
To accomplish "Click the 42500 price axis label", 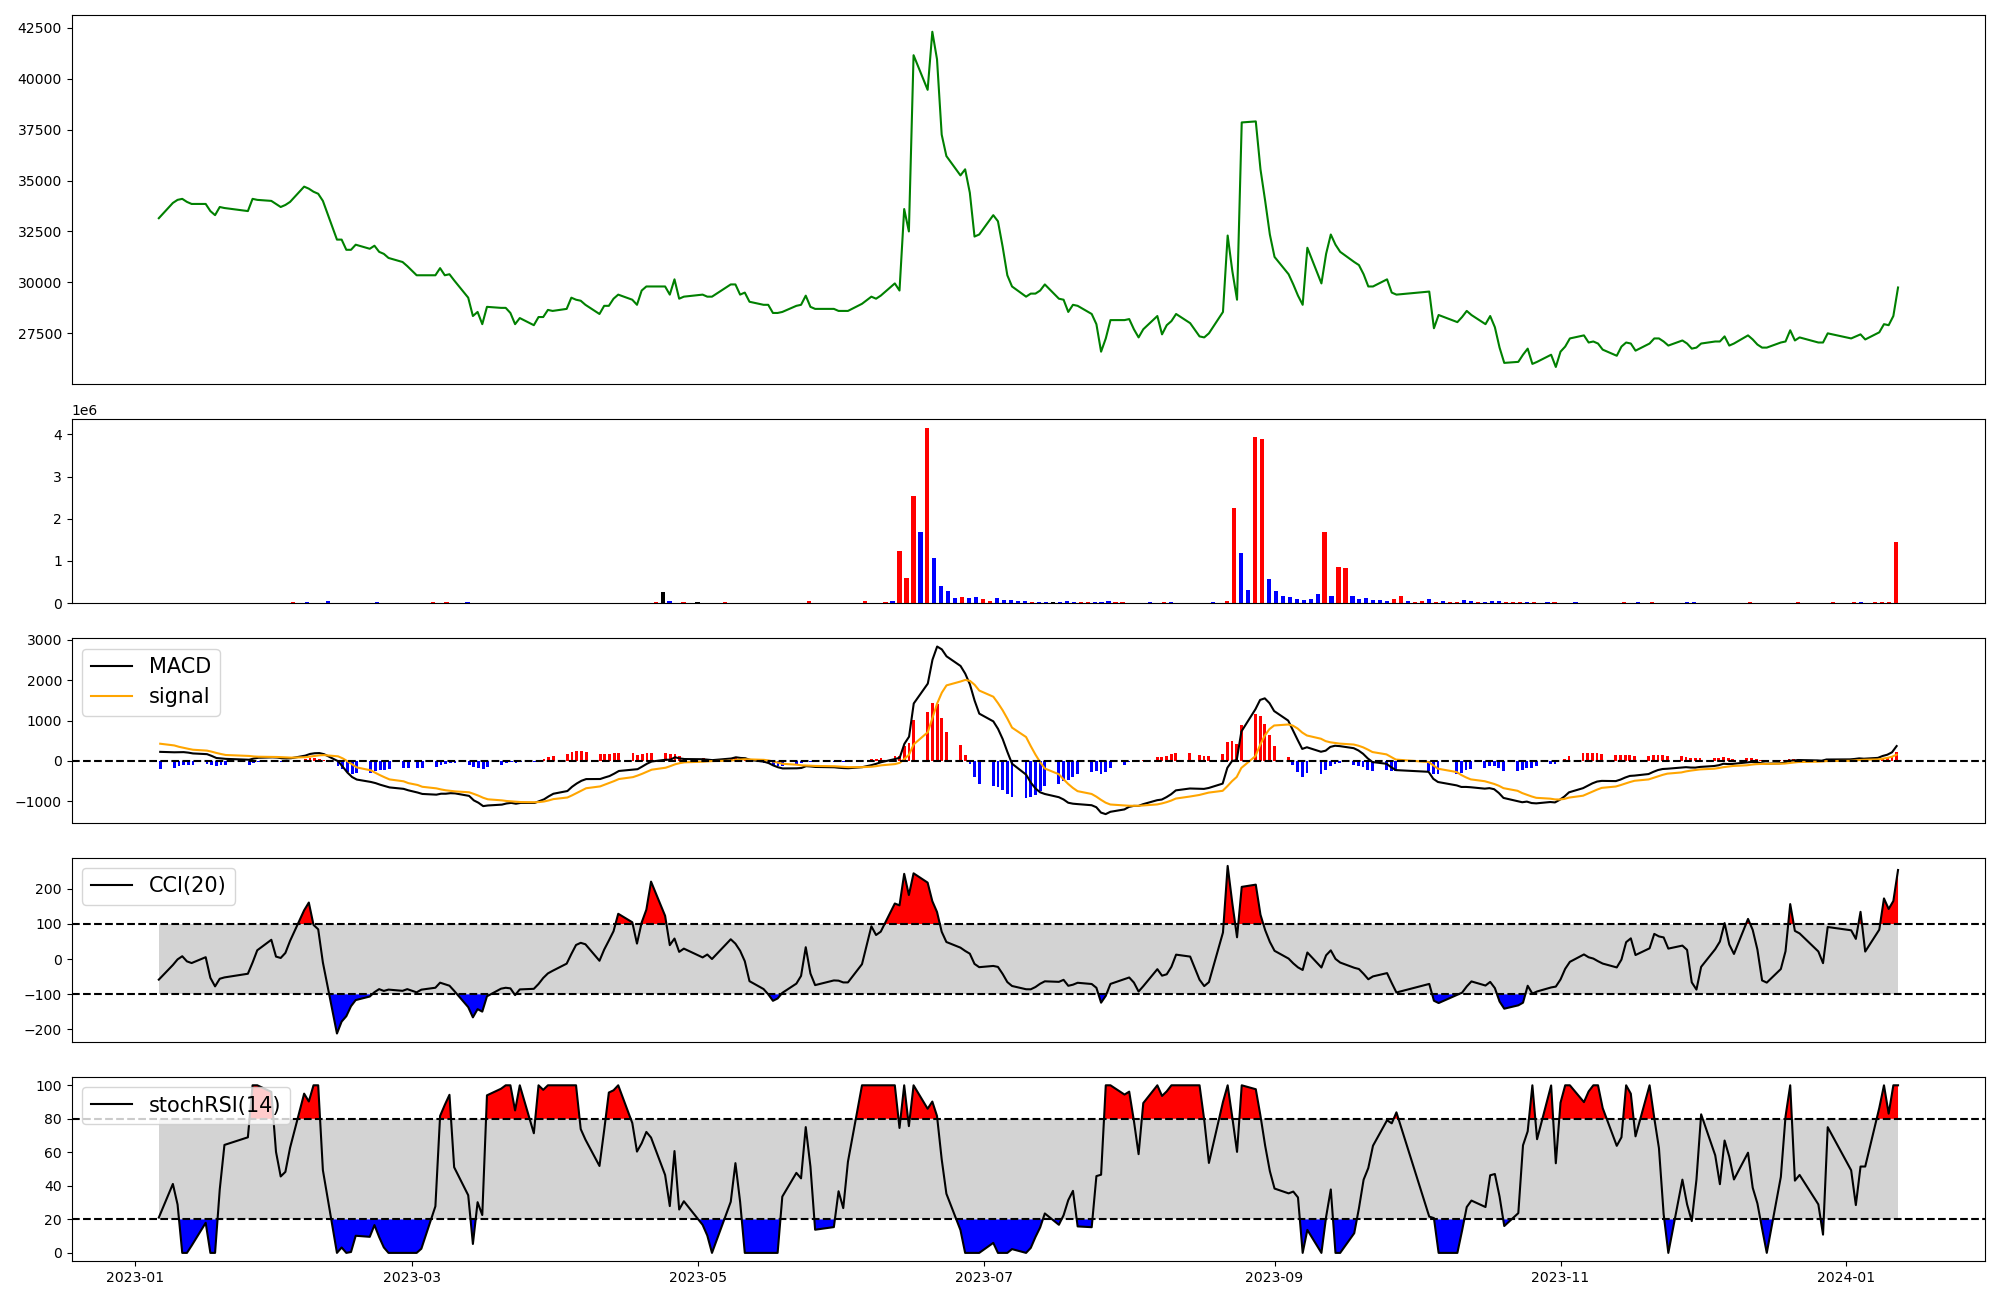I will [x=40, y=28].
